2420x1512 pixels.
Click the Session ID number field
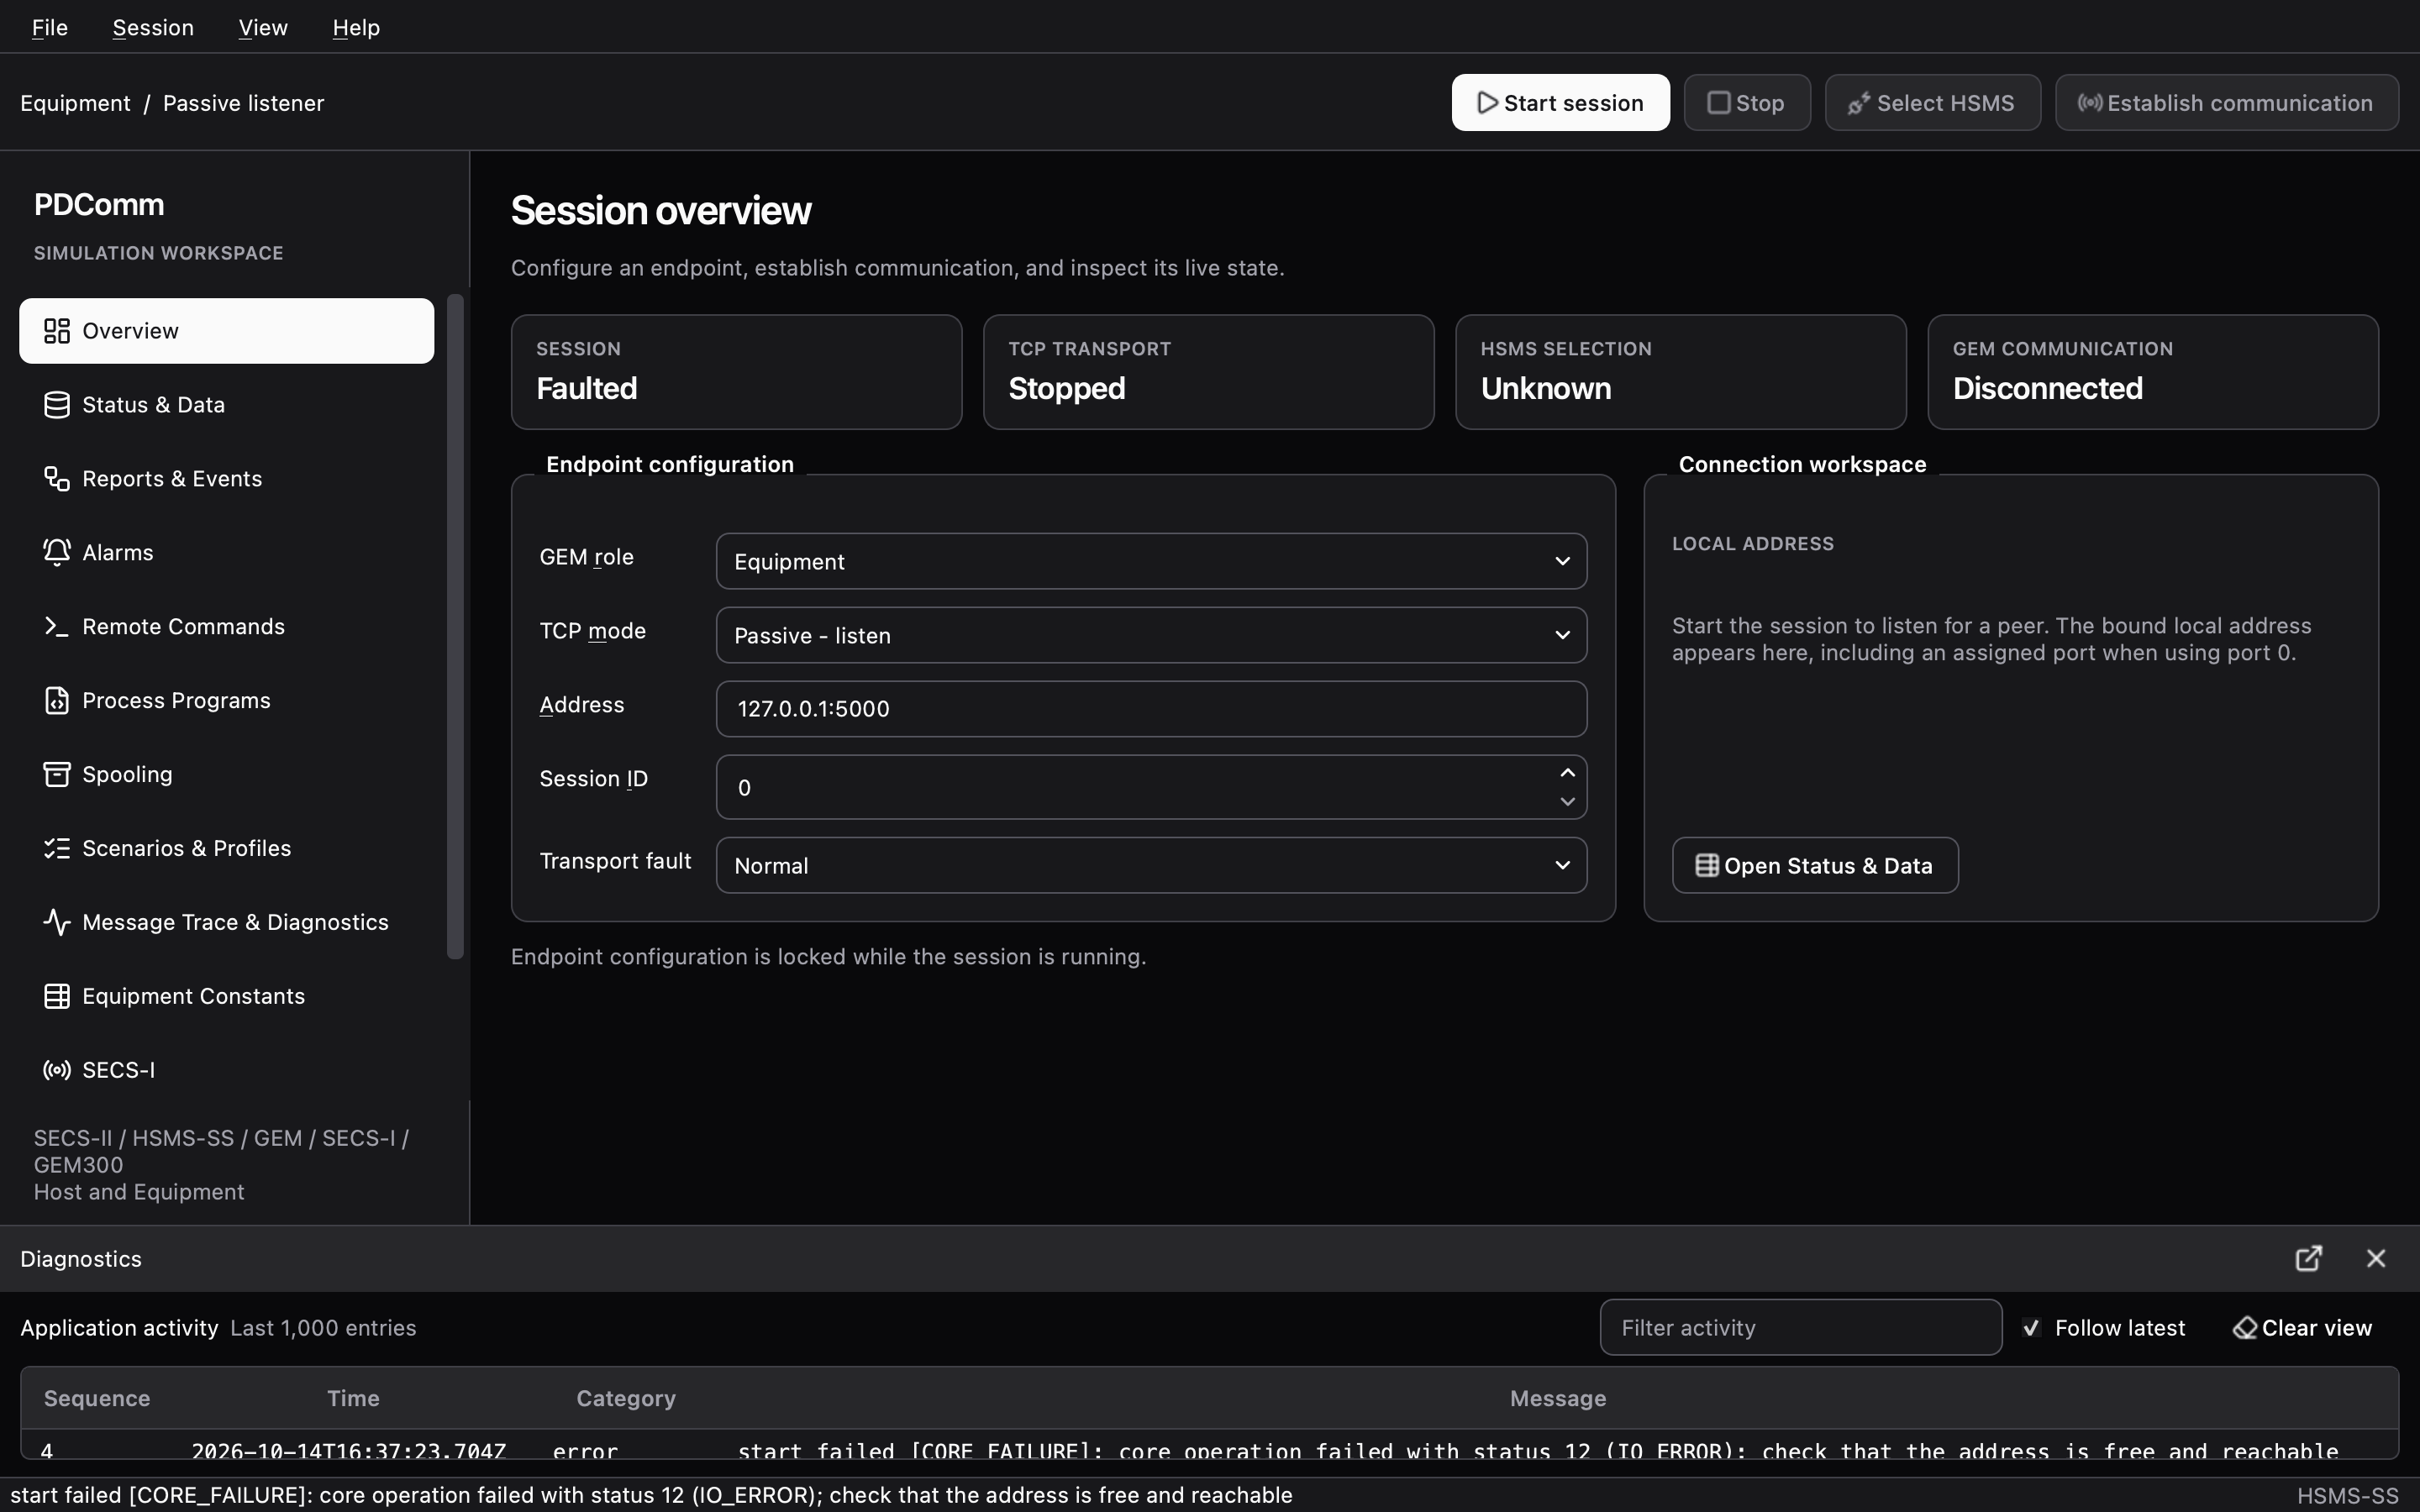pos(1151,788)
